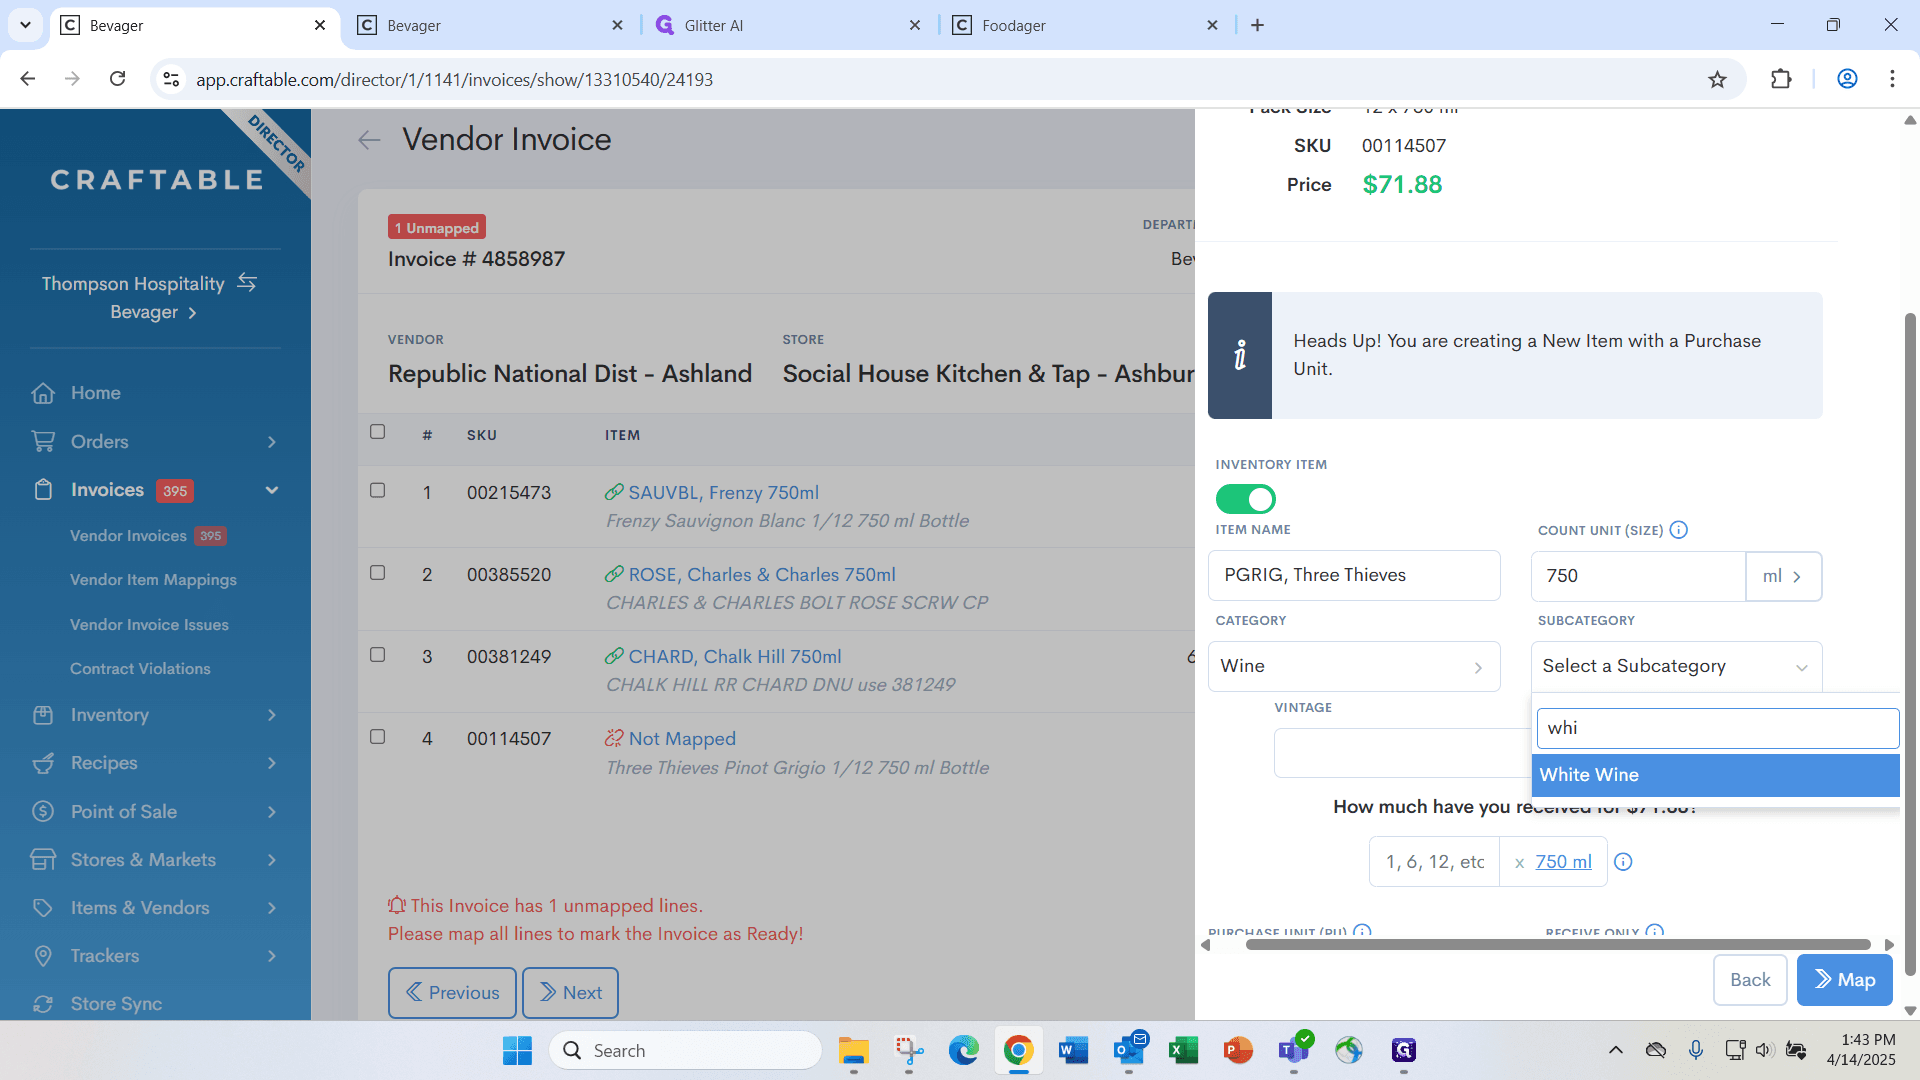Expand the Items & Vendors chevron
The height and width of the screenshot is (1080, 1920).
point(272,908)
